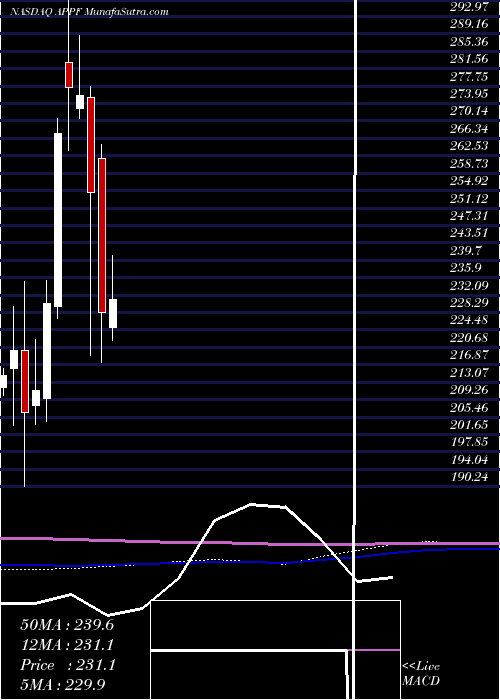Click the 273.95 price axis label

coord(469,94)
